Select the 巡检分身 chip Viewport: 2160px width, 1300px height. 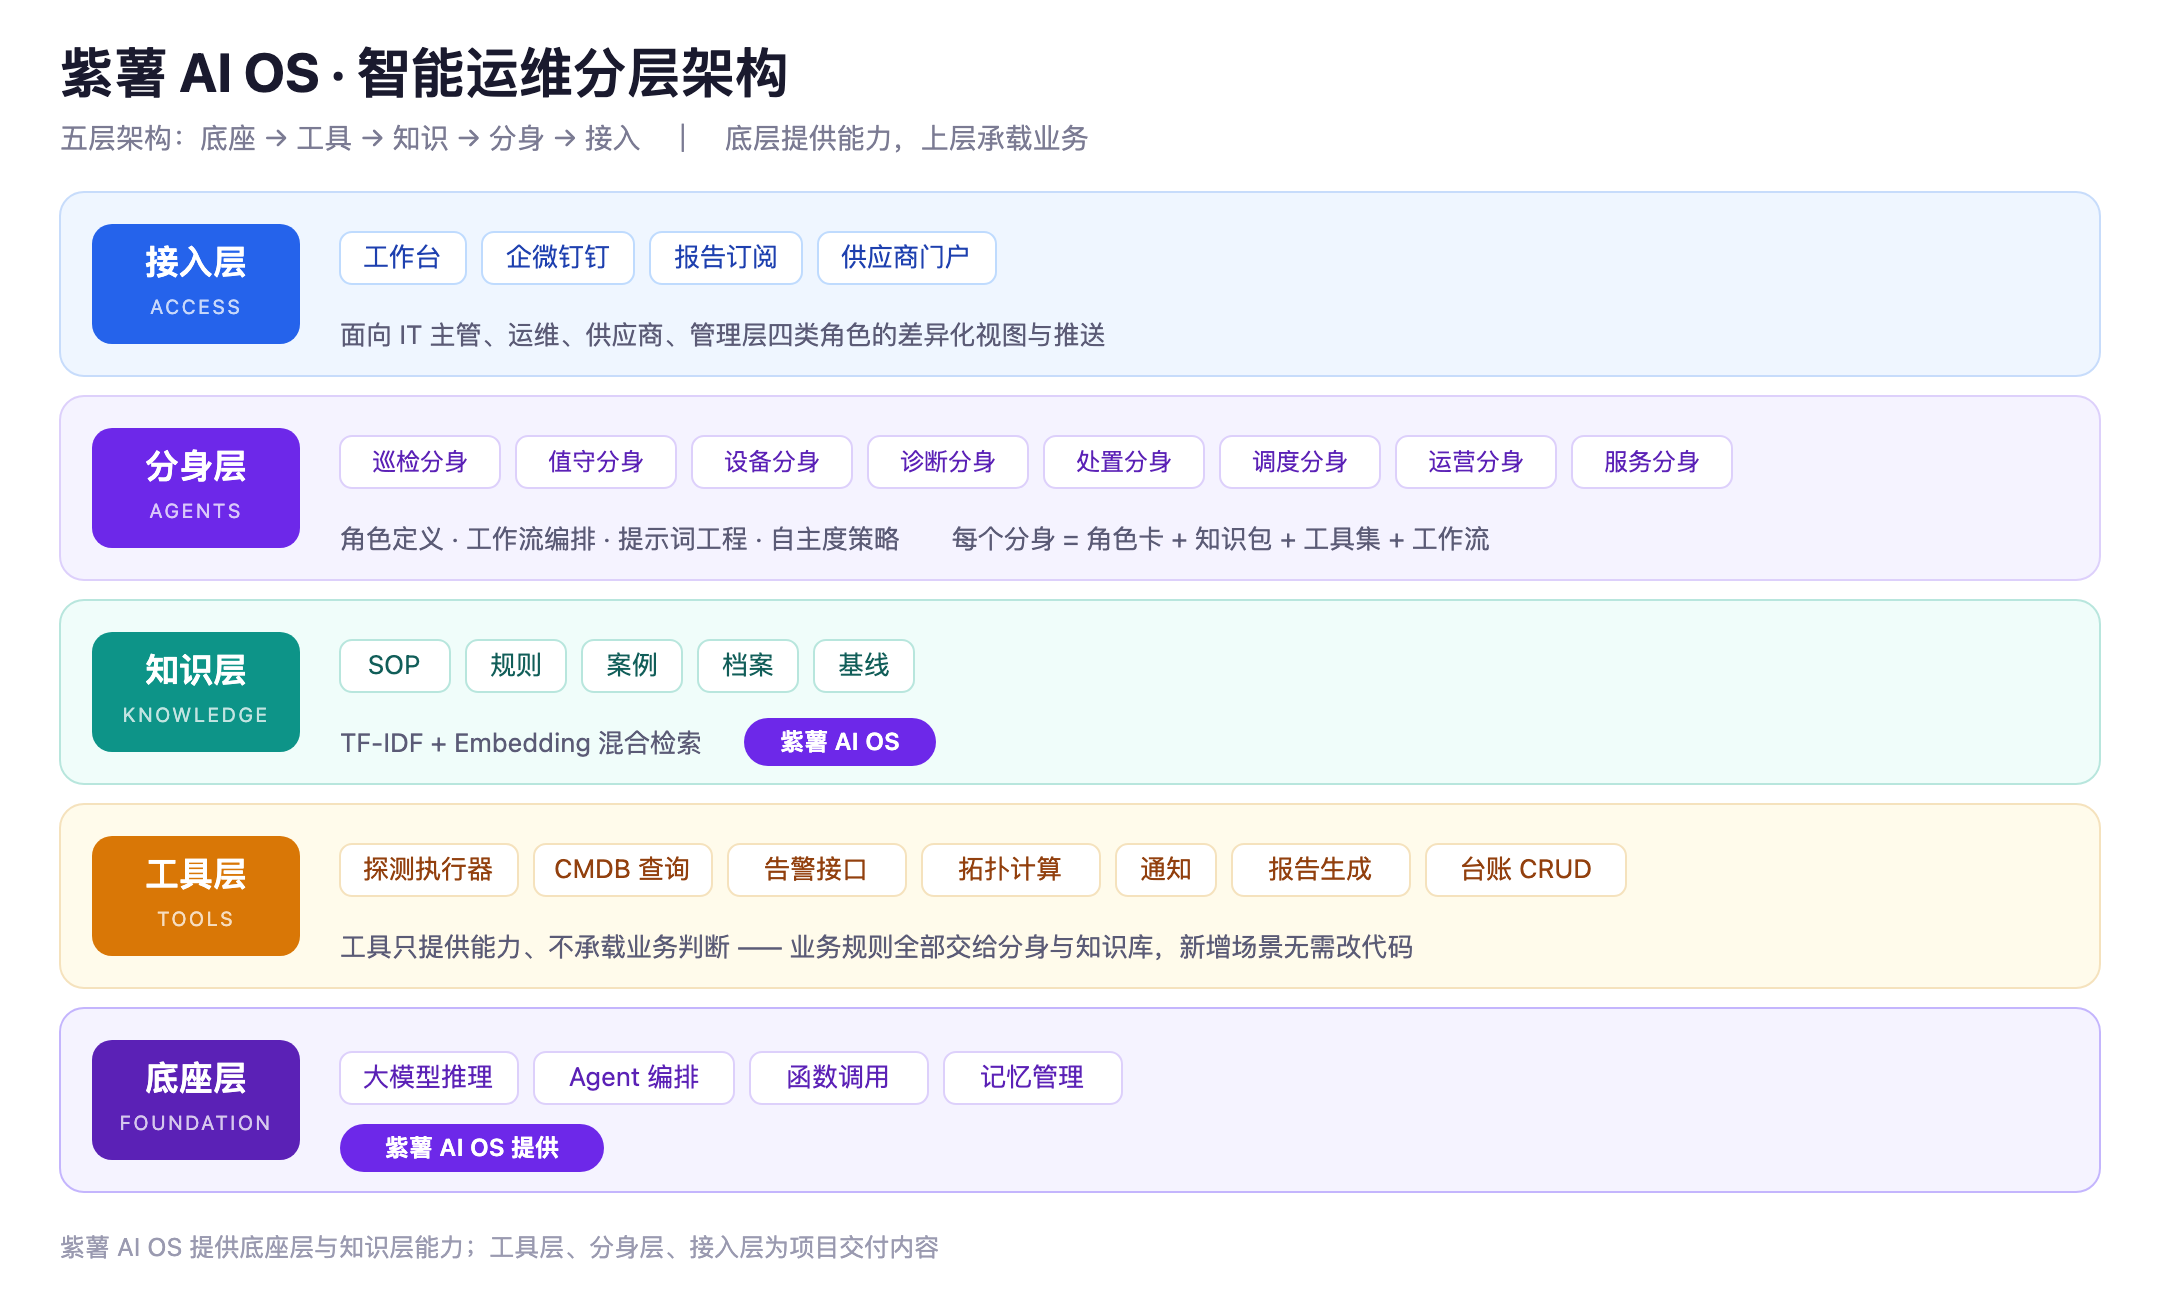click(420, 462)
